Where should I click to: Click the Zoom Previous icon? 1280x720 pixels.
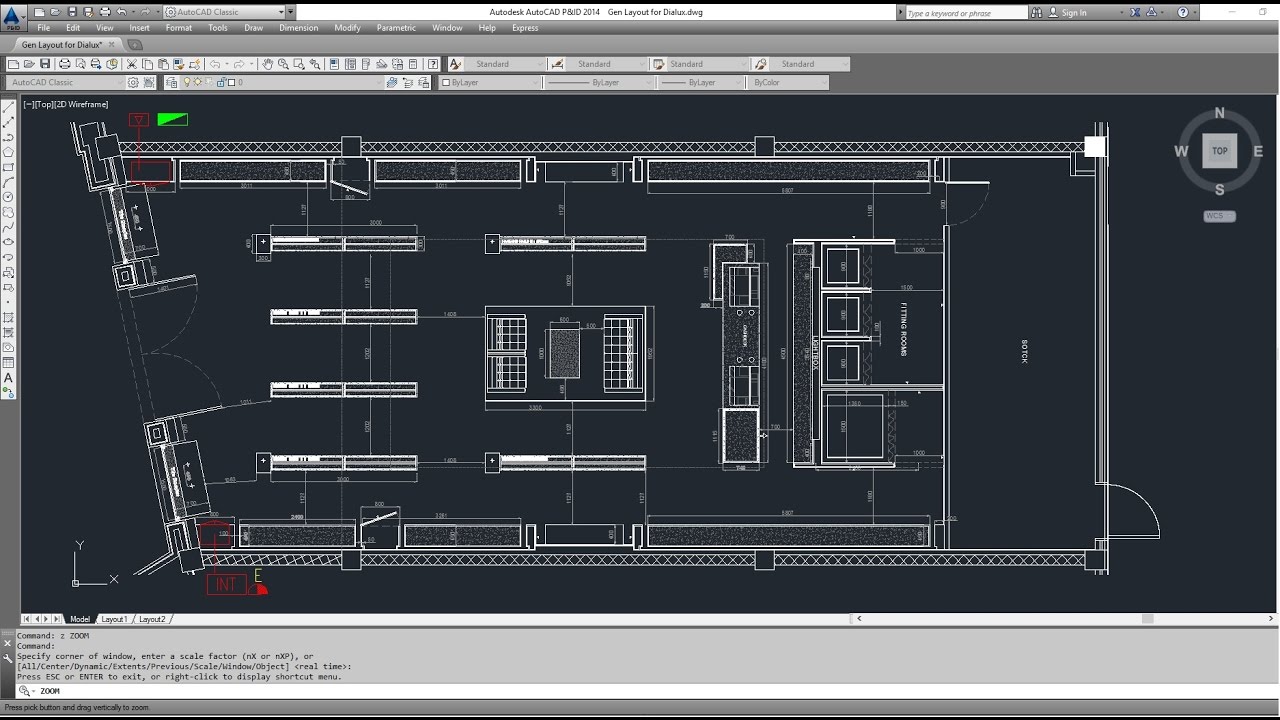pos(316,64)
